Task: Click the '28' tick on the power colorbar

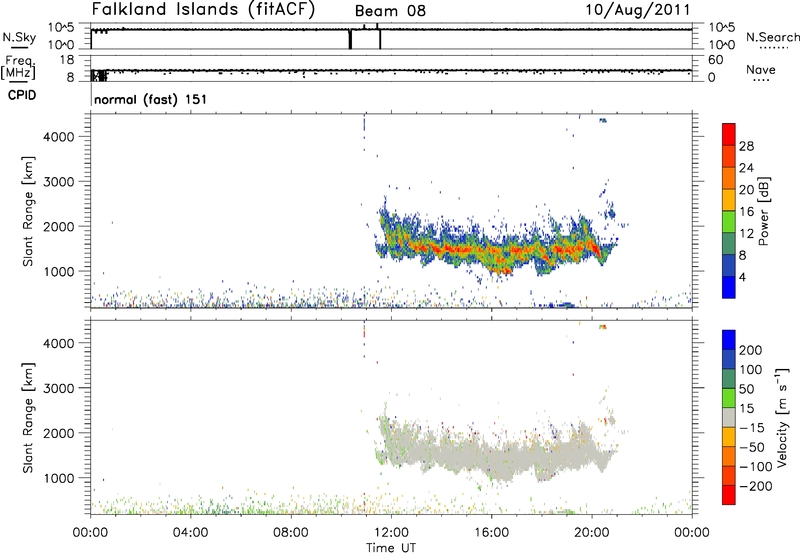Action: 746,146
